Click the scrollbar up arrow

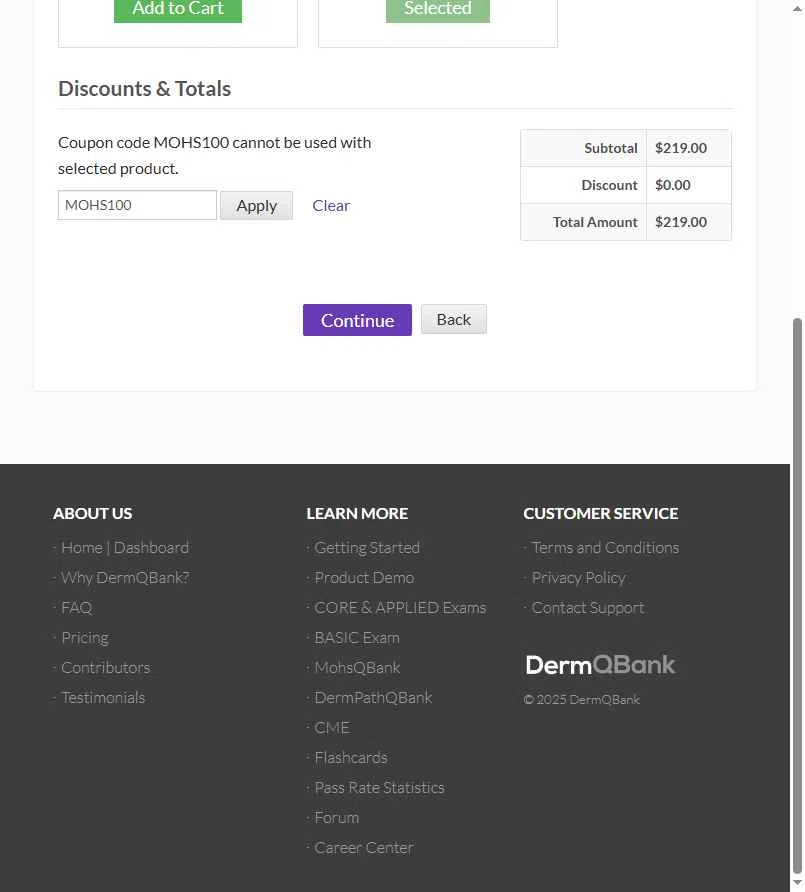click(797, 9)
